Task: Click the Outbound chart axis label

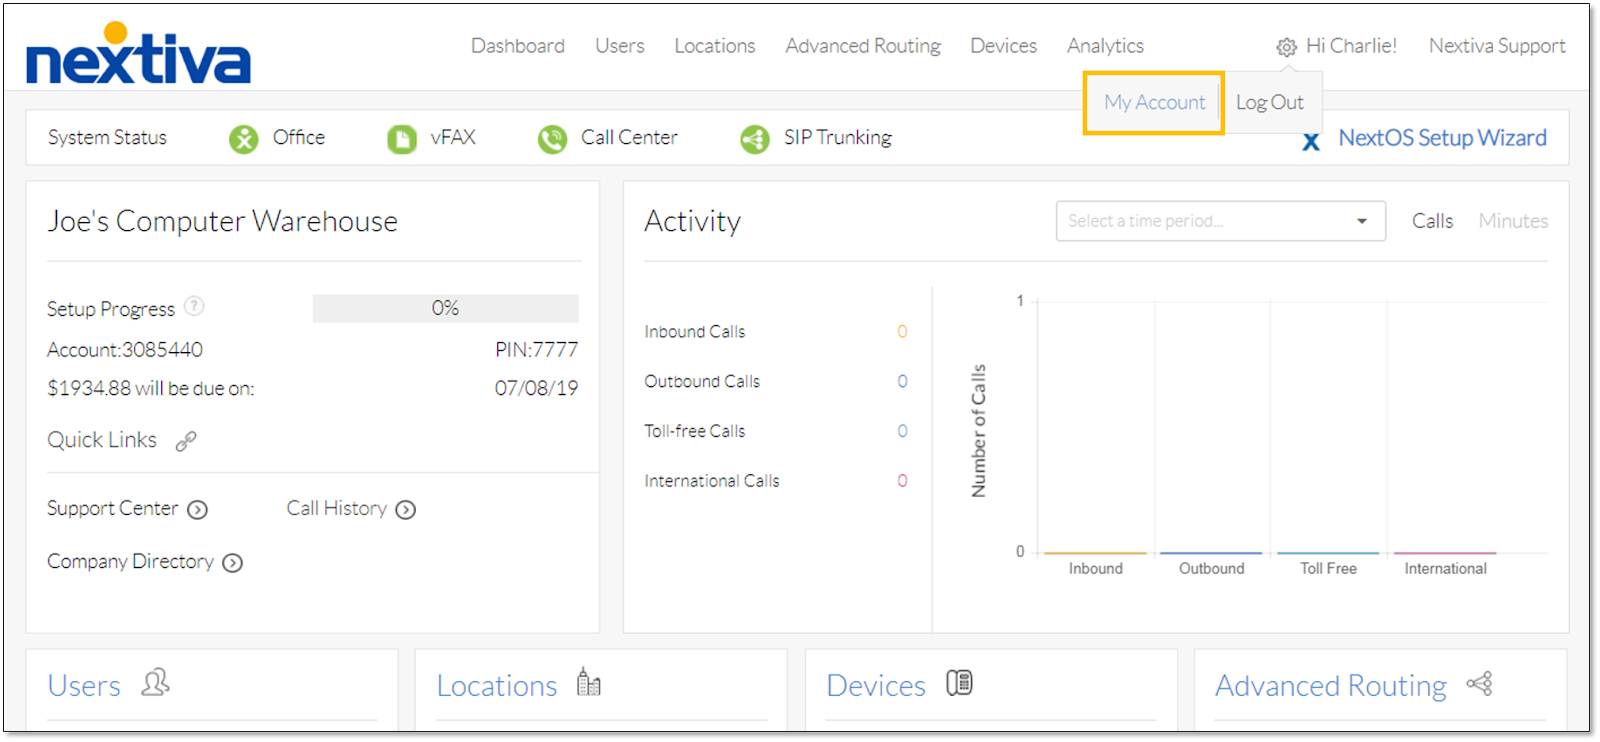Action: pos(1212,569)
